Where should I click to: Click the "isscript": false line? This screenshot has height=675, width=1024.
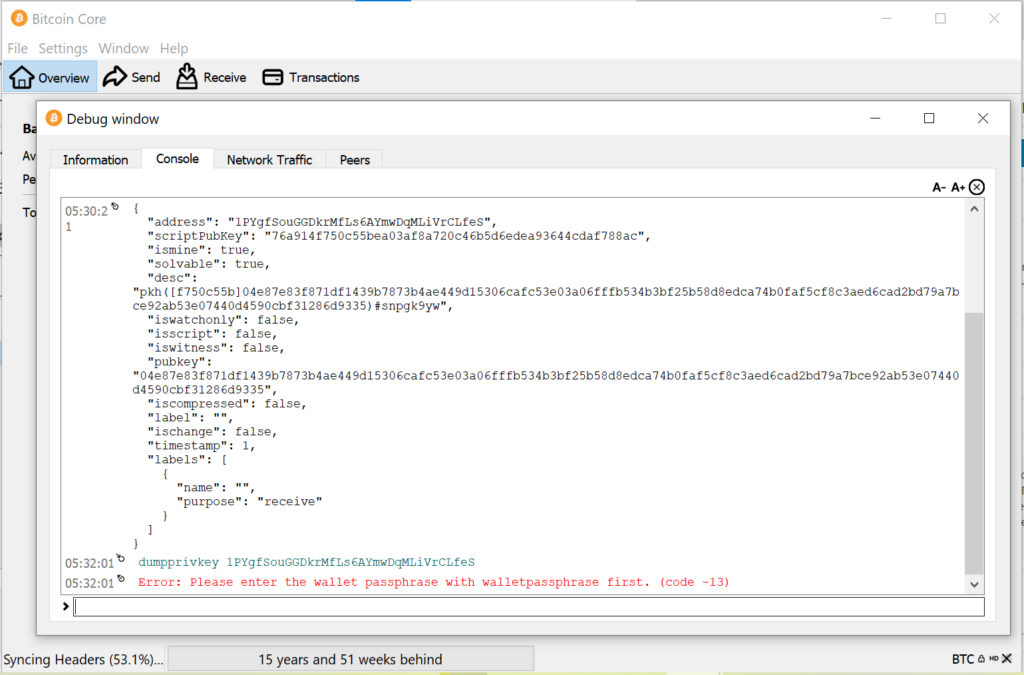[212, 334]
